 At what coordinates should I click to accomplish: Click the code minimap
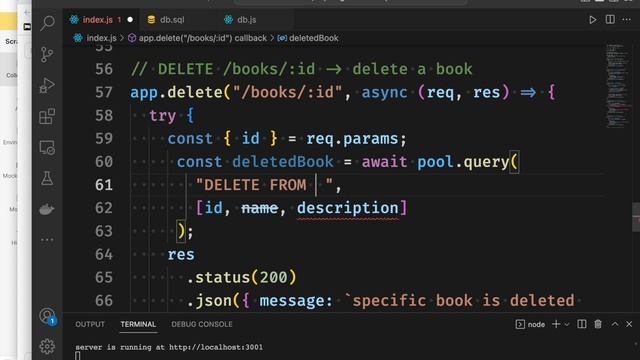(x=618, y=86)
